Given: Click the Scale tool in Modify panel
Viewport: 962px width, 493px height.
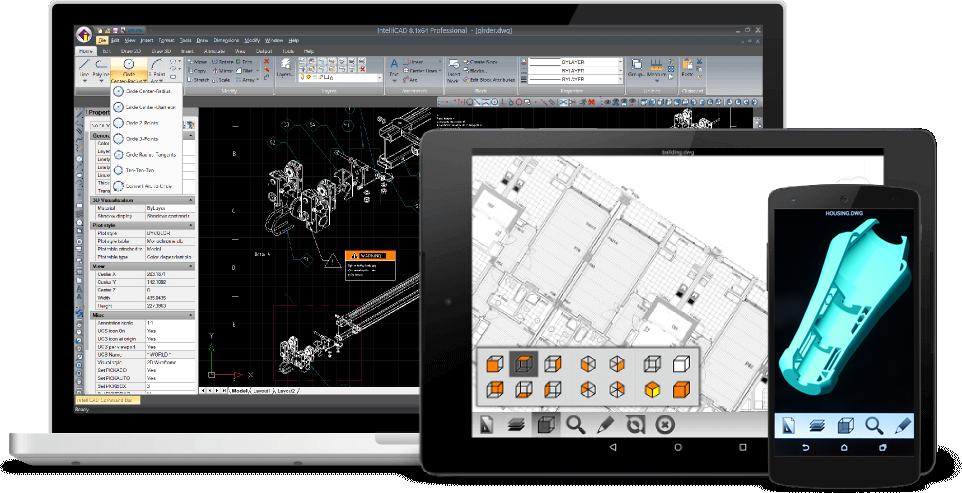Looking at the screenshot, I should point(222,80).
